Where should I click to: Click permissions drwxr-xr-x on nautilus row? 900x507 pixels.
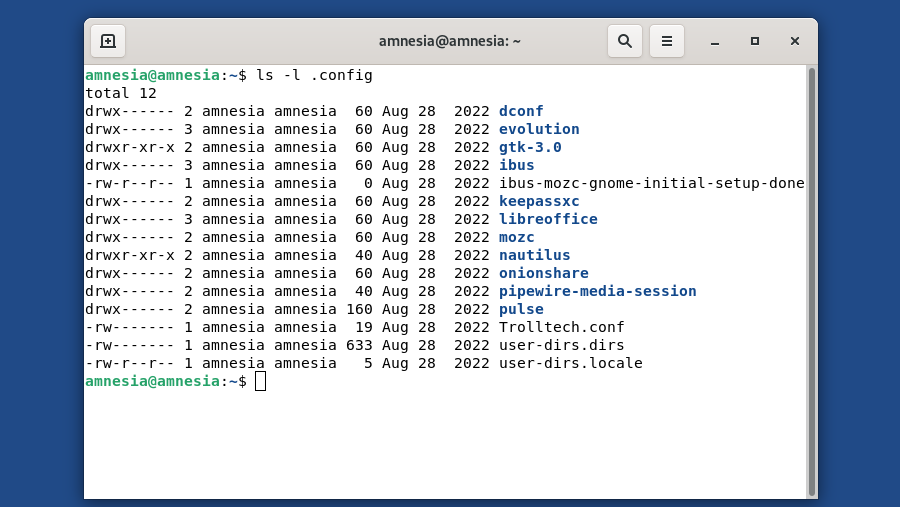(130, 255)
